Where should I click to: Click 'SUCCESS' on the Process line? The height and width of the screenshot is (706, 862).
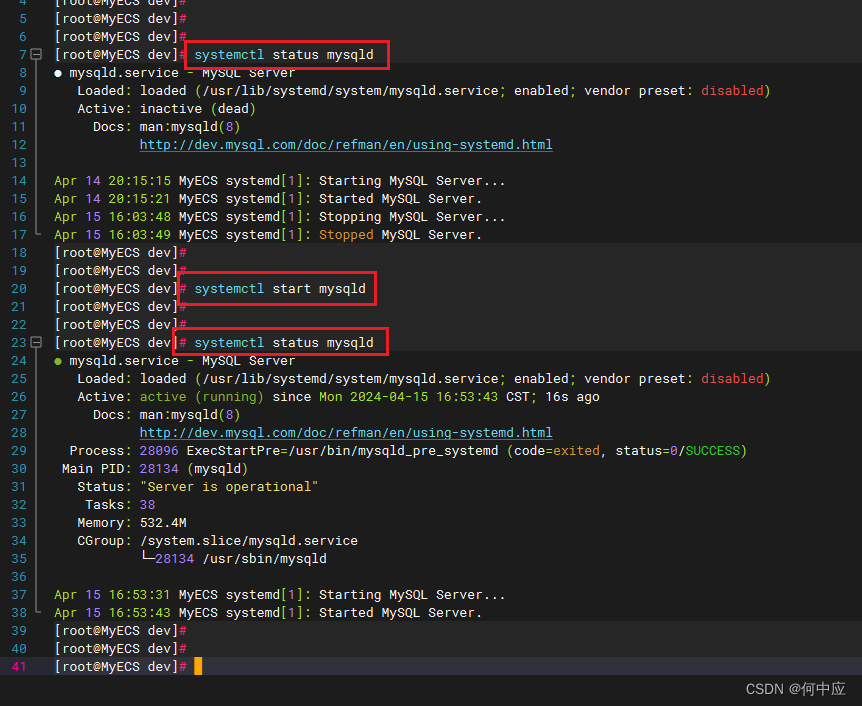click(x=712, y=451)
